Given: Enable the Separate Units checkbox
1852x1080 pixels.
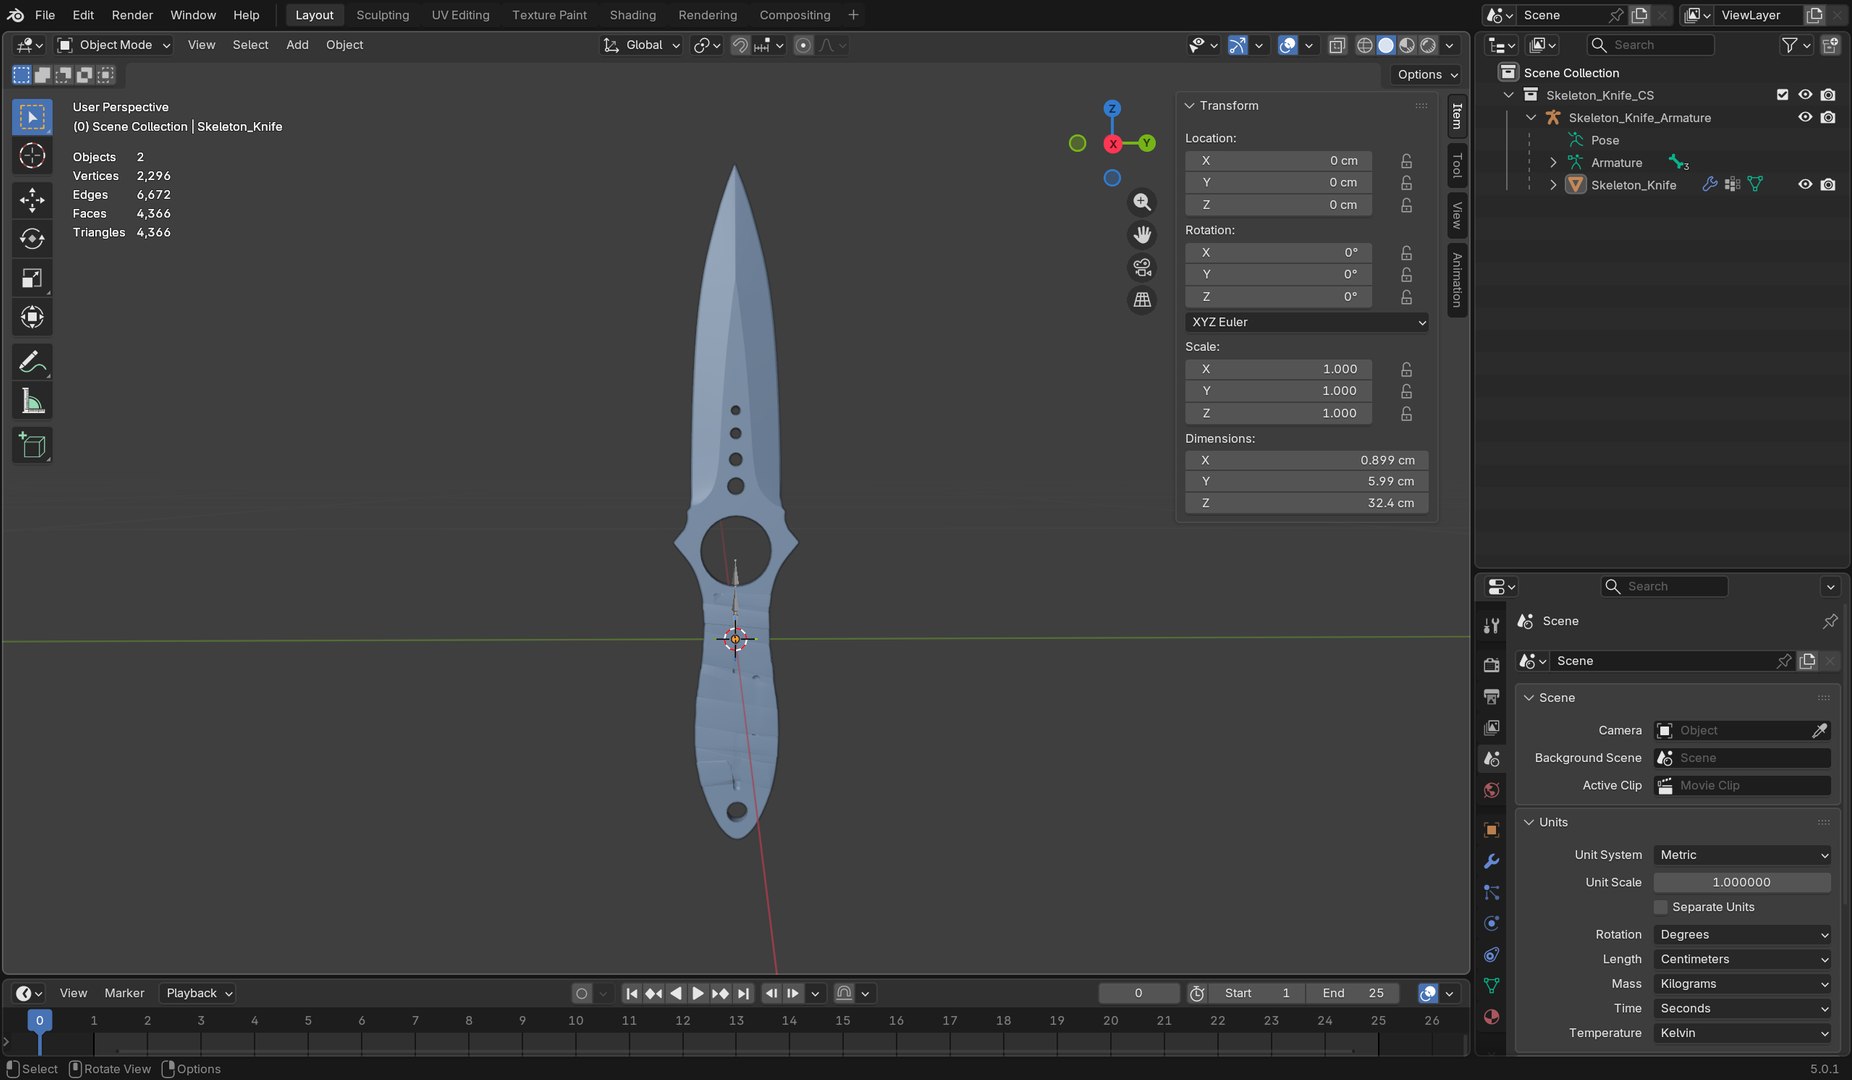Looking at the screenshot, I should coord(1661,907).
